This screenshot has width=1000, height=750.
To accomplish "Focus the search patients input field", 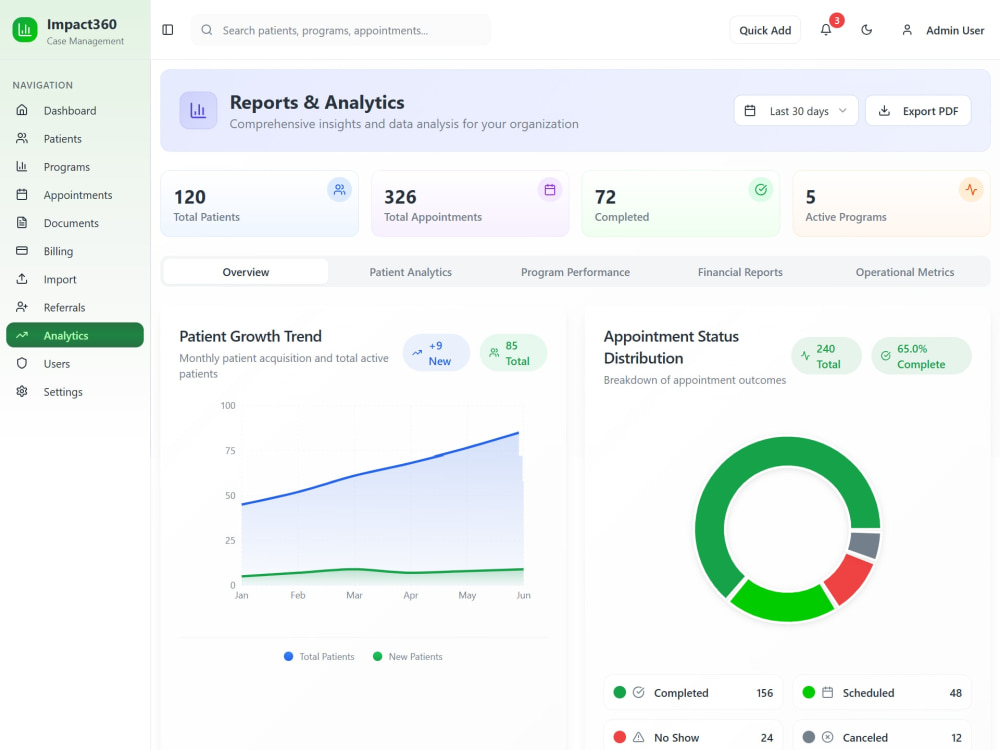I will click(x=341, y=30).
